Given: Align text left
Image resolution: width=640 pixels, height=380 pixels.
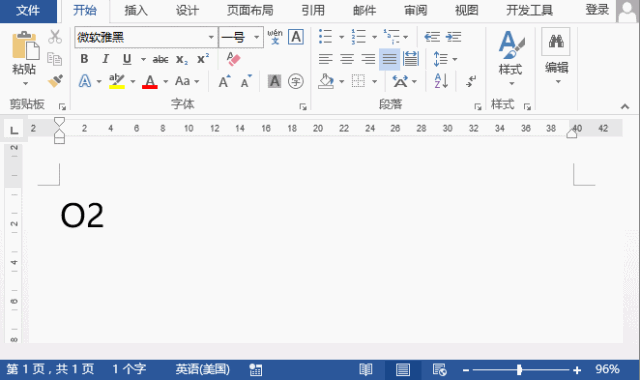Looking at the screenshot, I should pos(326,59).
